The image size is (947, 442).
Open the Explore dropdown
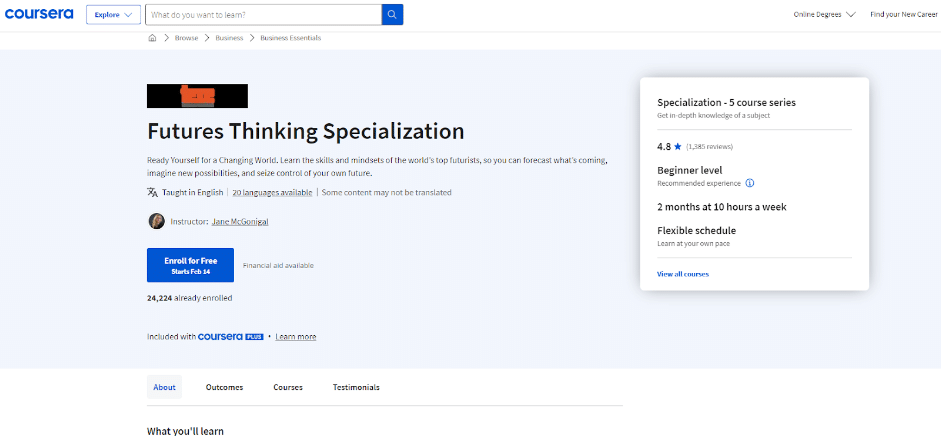114,14
